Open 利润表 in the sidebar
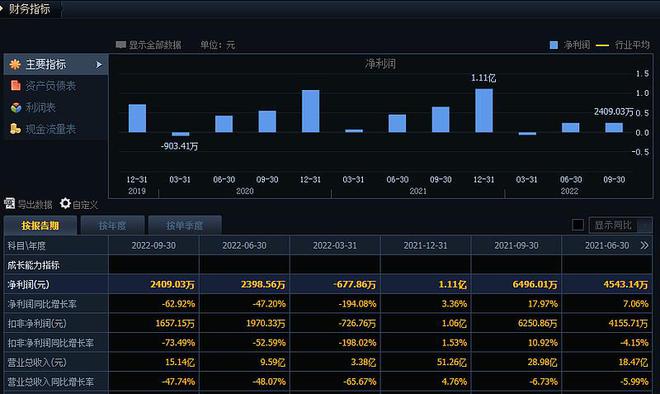660x394 pixels. point(40,107)
